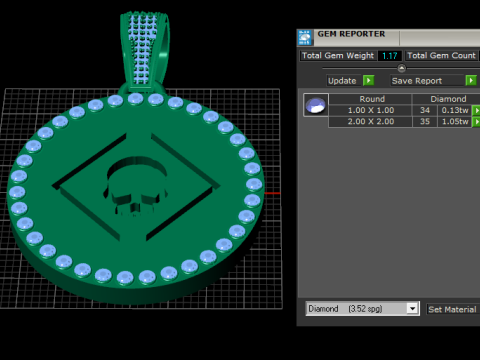This screenshot has height=360, width=480.
Task: Click the green arrow beside Update
Action: [x=368, y=81]
